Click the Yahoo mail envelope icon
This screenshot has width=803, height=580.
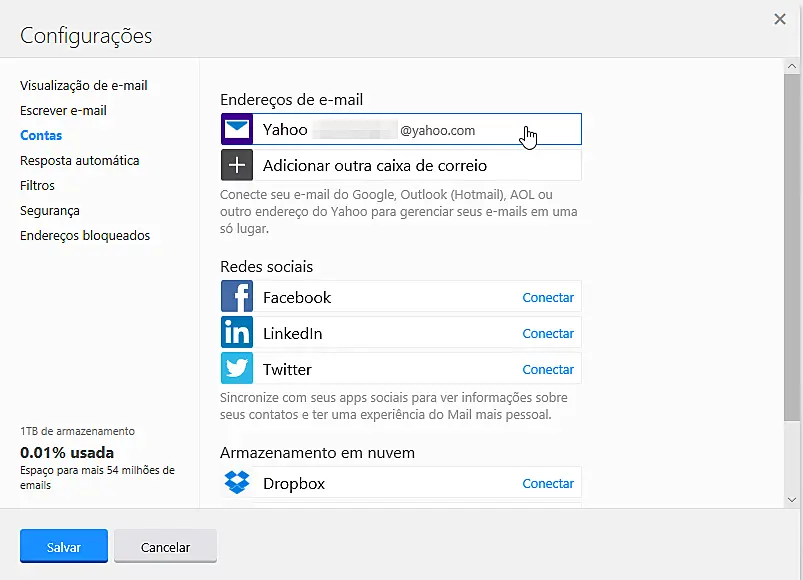pyautogui.click(x=237, y=130)
